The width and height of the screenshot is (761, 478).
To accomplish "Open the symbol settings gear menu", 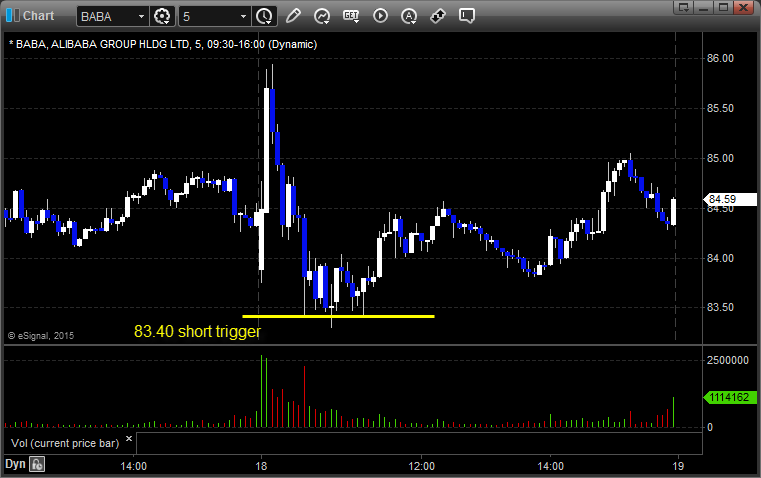I will click(162, 16).
